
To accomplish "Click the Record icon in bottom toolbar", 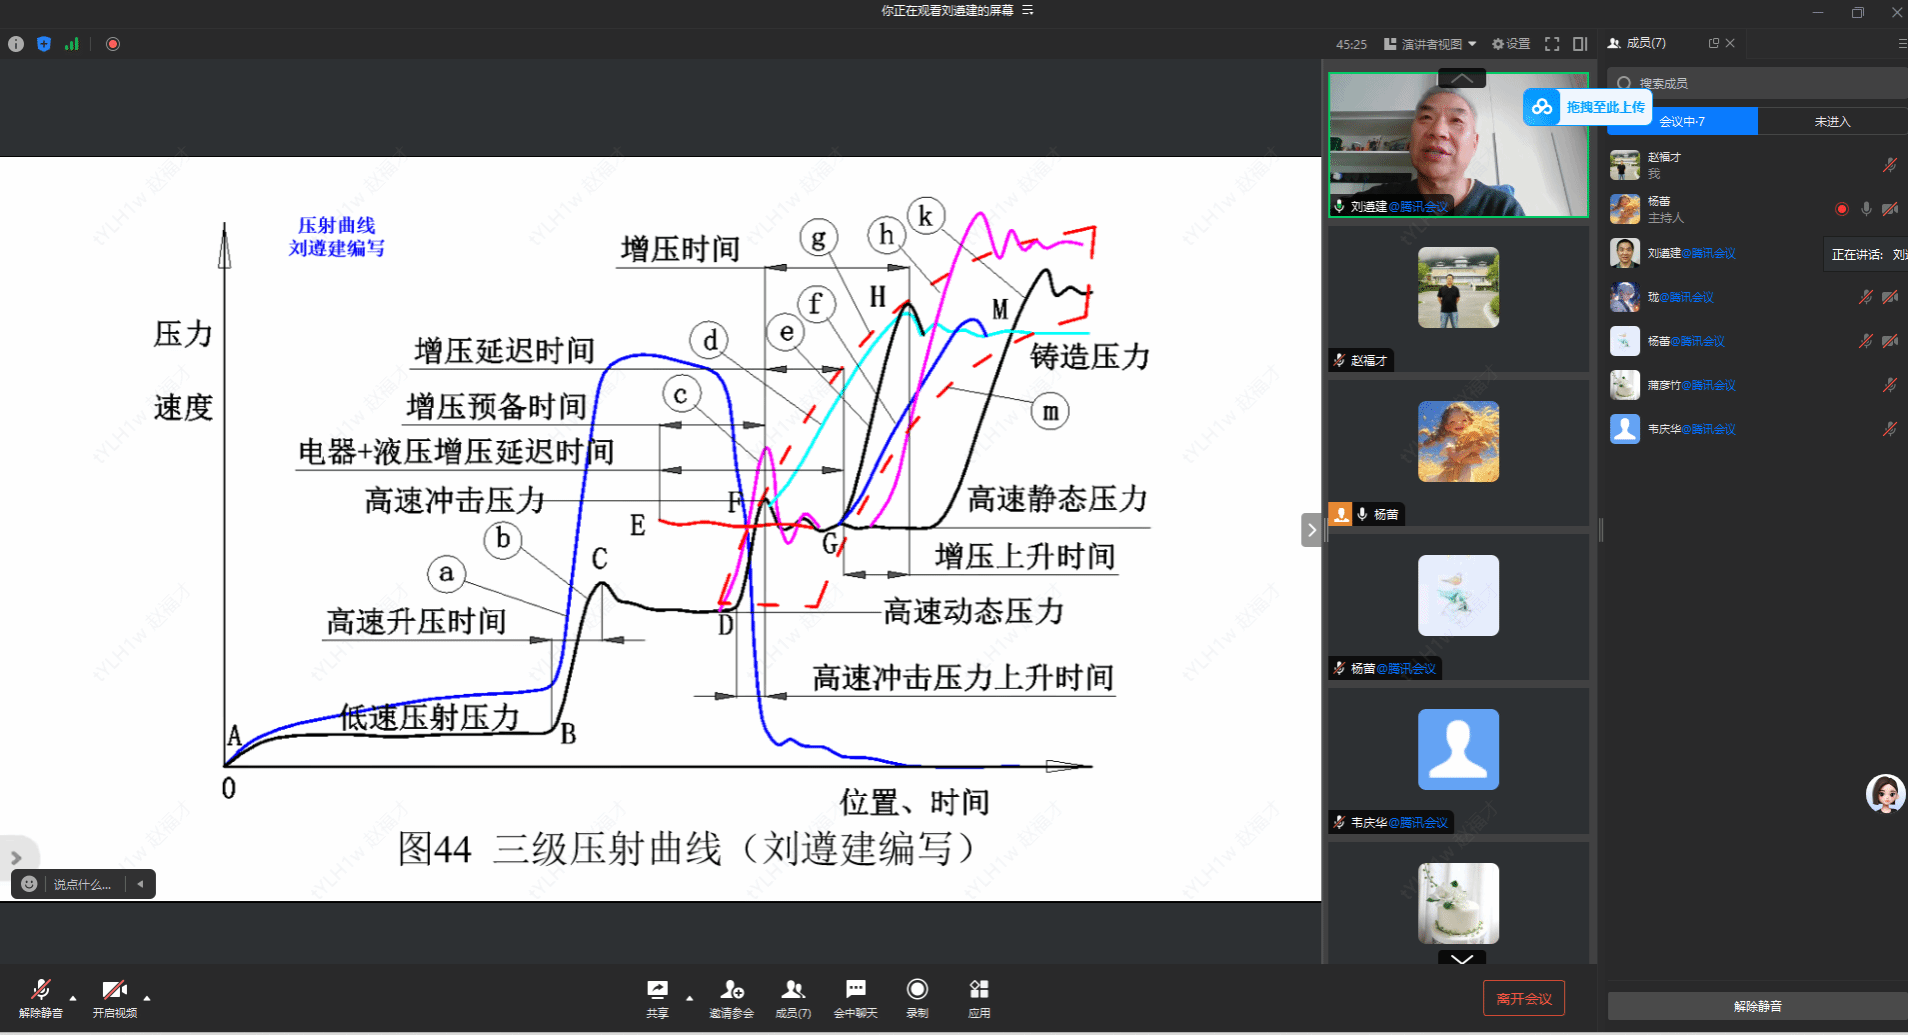I will coord(917,991).
